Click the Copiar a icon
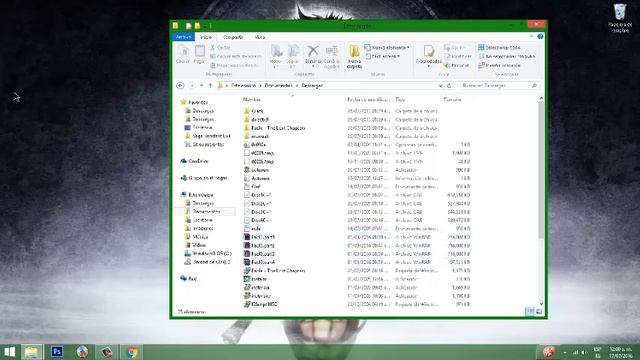This screenshot has width=640, height=360. click(x=293, y=56)
